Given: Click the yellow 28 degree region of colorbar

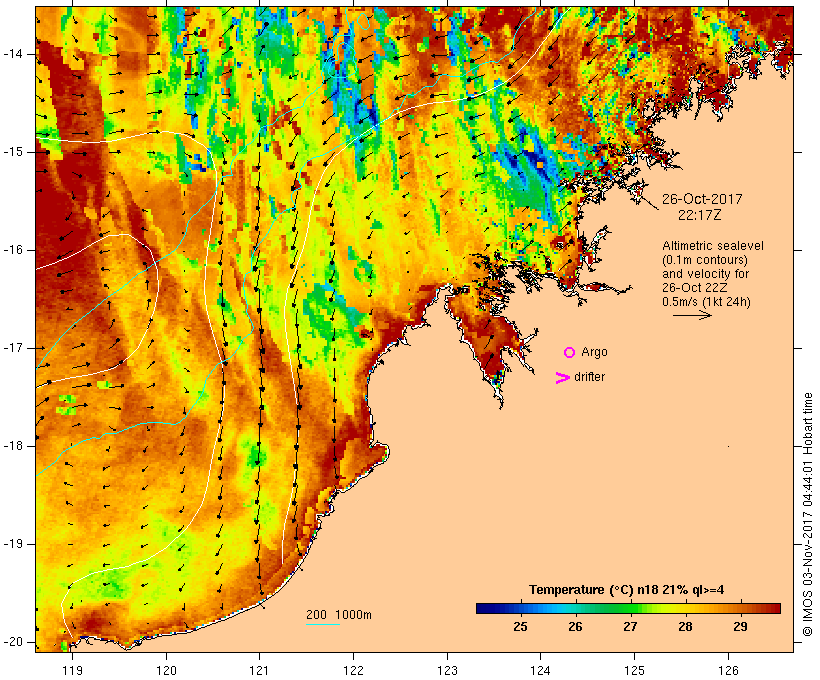Looking at the screenshot, I should pos(685,608).
